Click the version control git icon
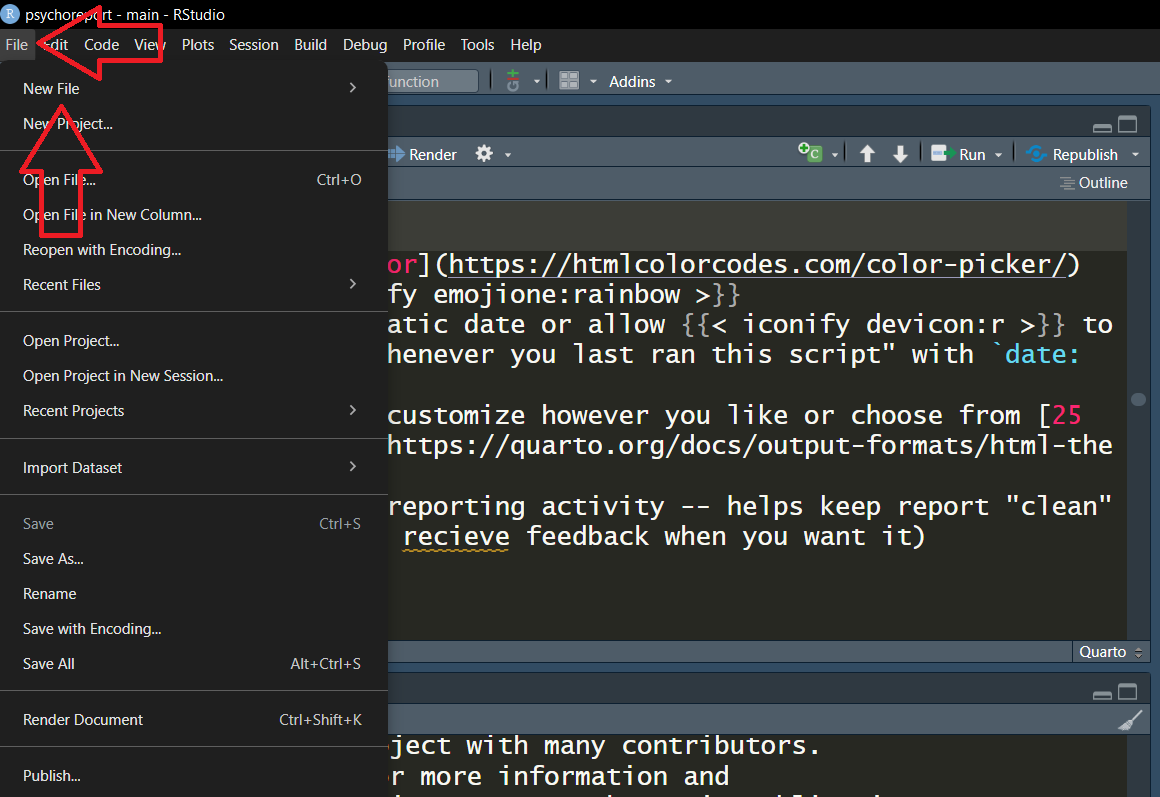This screenshot has height=797, width=1160. (513, 81)
